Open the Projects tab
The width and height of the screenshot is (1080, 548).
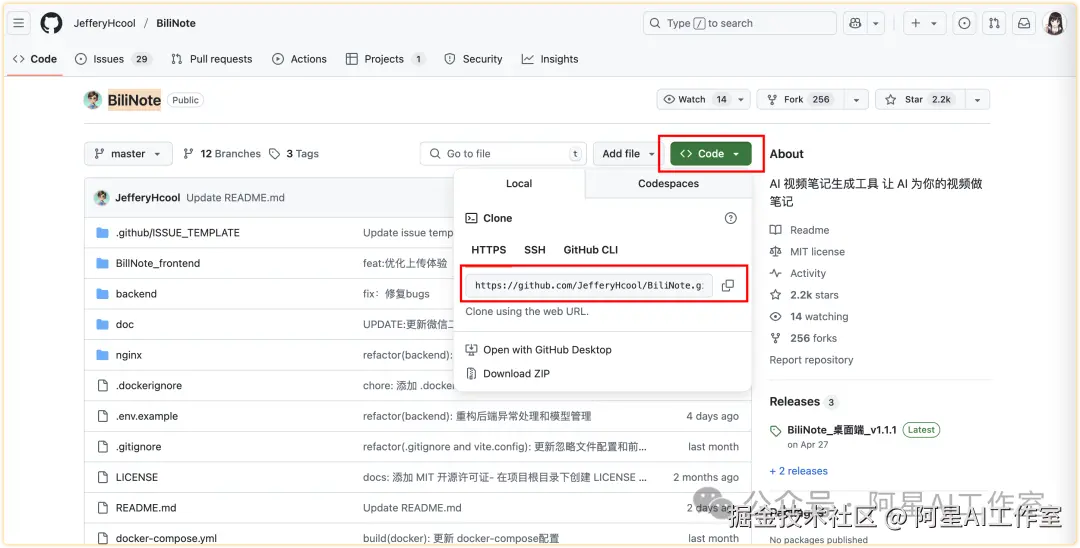385,59
